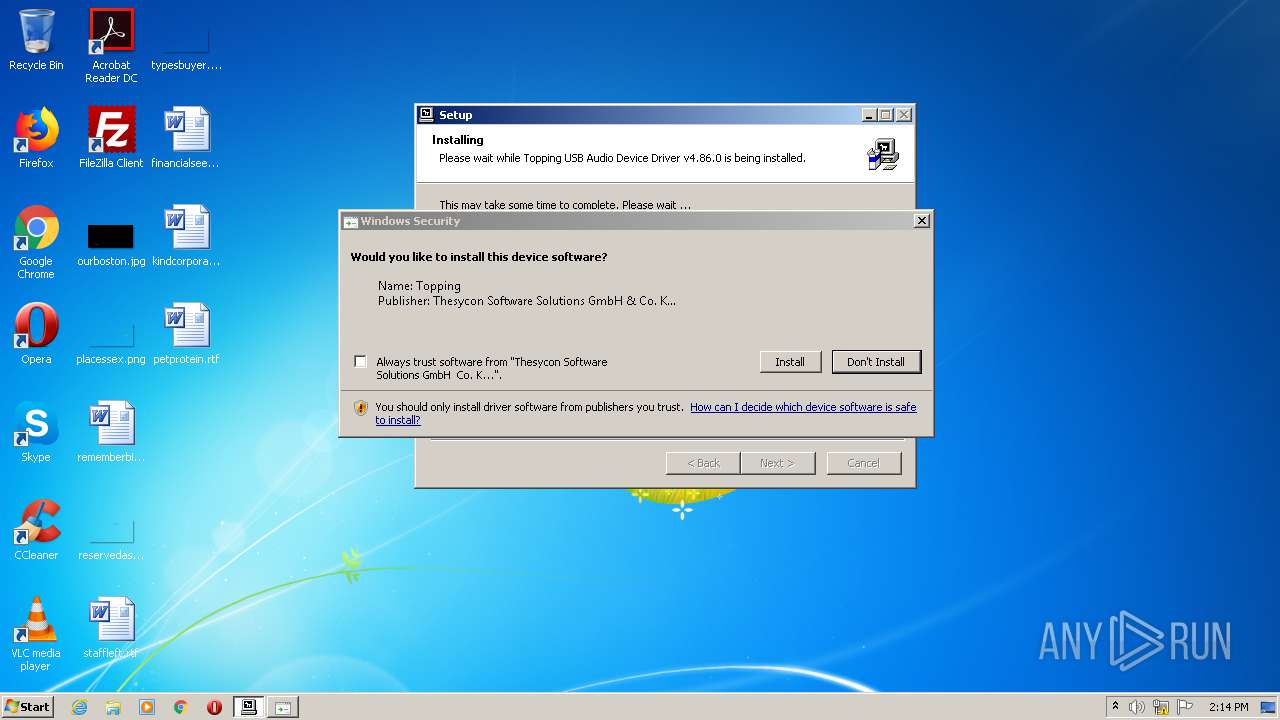The image size is (1280, 720).
Task: Select financialsee document icon
Action: coord(186,138)
